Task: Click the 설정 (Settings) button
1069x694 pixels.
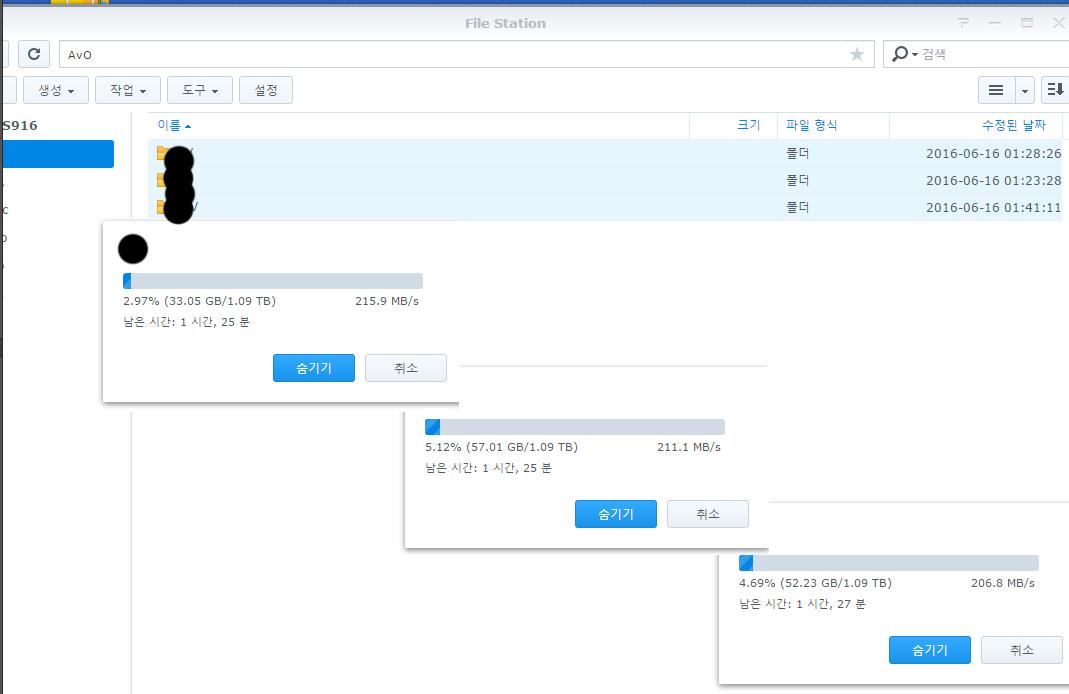Action: coord(266,90)
